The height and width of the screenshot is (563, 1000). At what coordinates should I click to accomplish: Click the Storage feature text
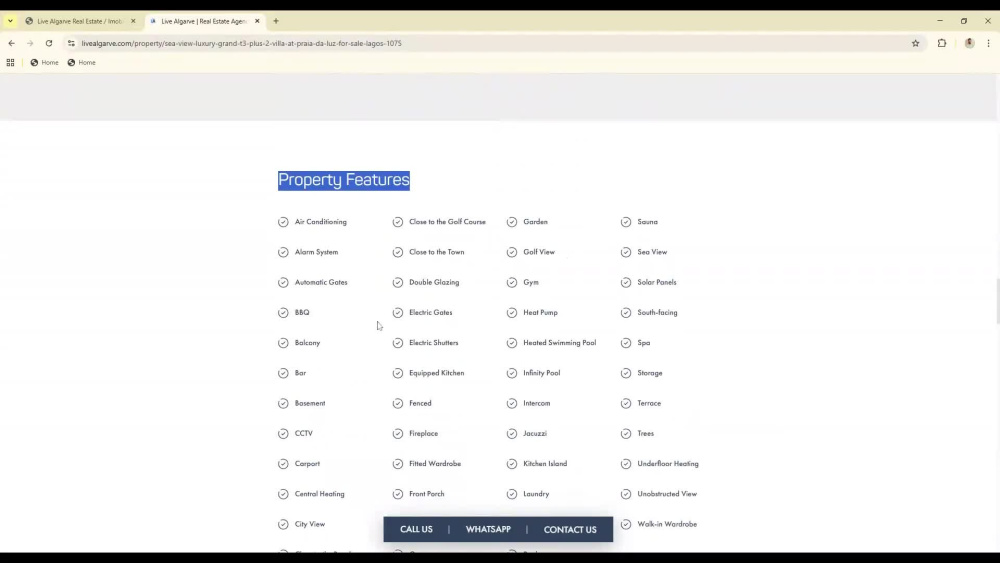[649, 373]
